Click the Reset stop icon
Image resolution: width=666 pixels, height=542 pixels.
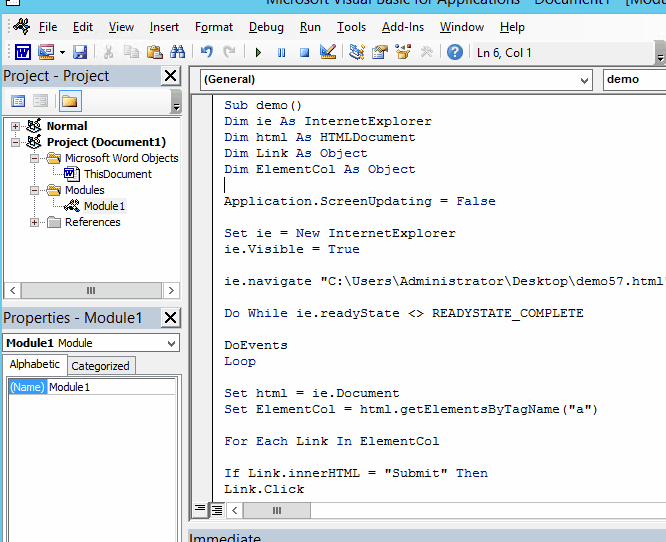point(304,53)
